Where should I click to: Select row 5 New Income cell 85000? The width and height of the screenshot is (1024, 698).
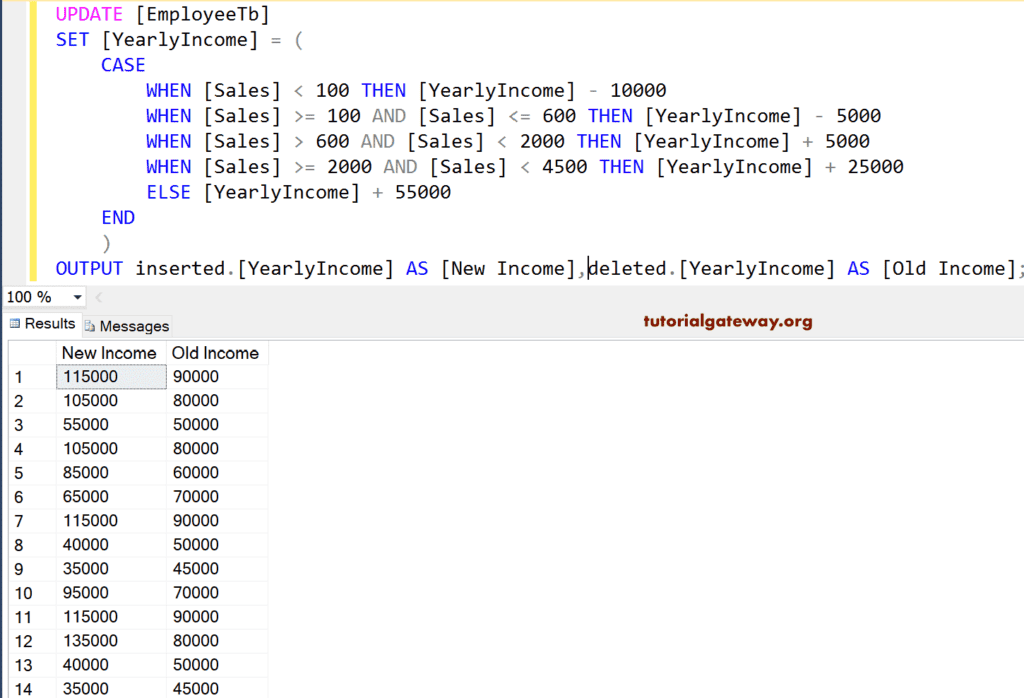point(111,473)
